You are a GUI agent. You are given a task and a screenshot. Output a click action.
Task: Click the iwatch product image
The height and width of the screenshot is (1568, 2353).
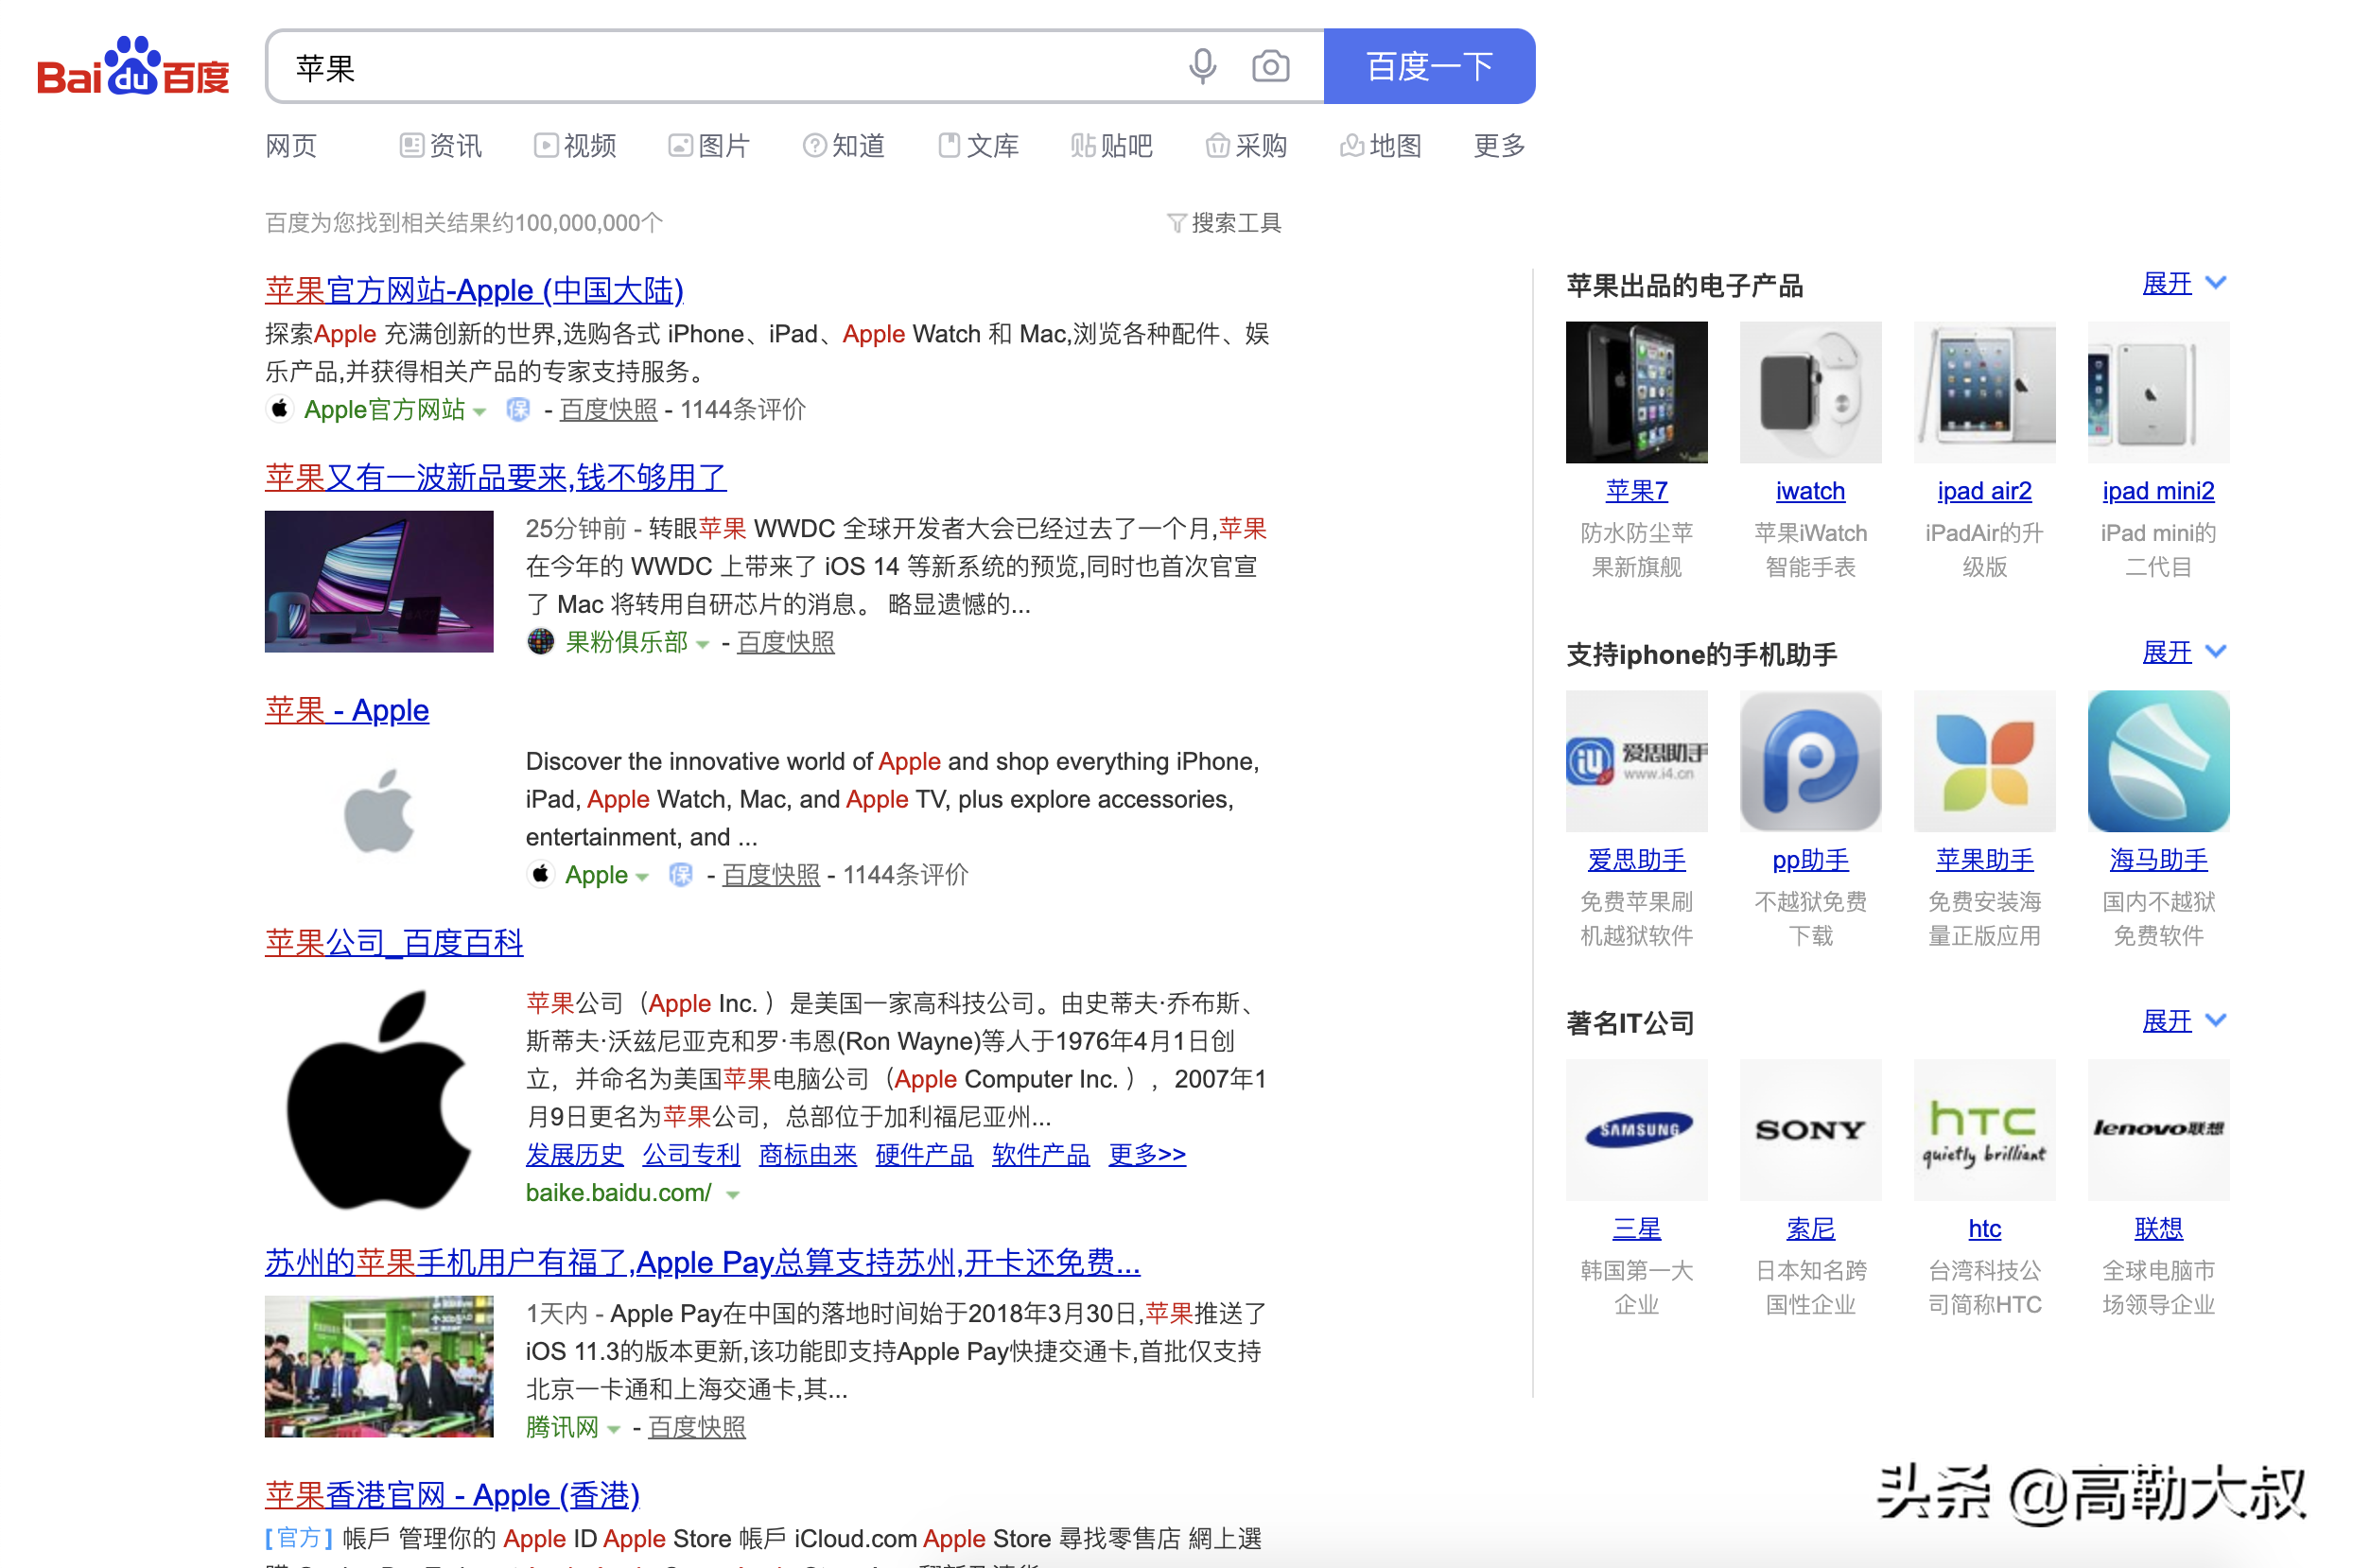(x=1811, y=392)
